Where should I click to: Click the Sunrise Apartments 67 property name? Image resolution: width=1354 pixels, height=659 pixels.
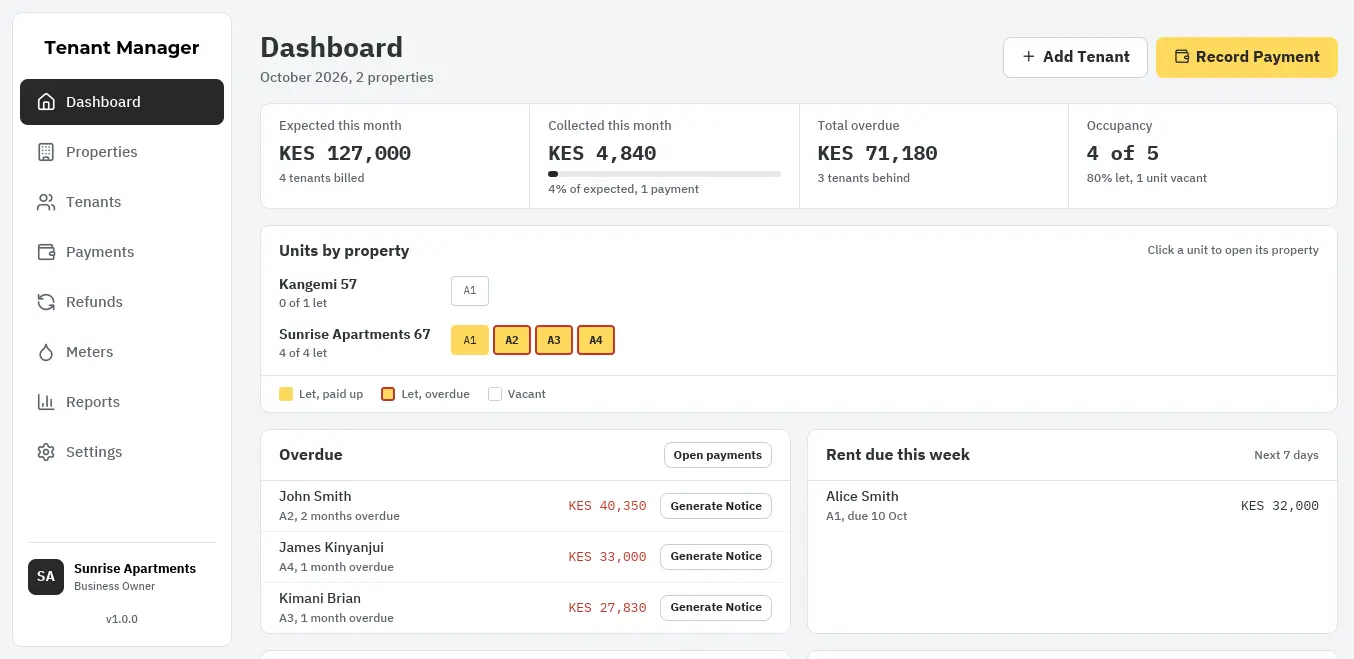[x=355, y=334]
